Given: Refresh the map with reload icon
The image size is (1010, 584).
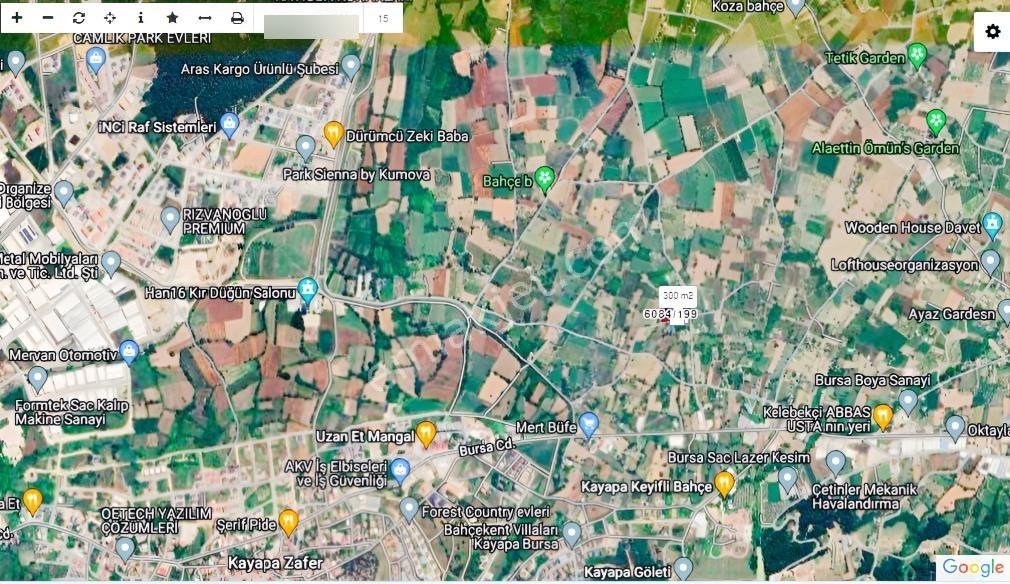Looking at the screenshot, I should (x=79, y=18).
